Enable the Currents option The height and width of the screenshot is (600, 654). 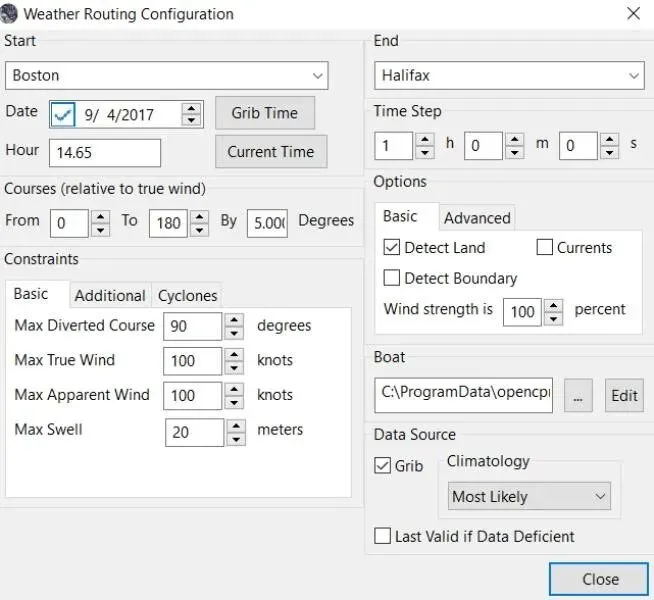tap(544, 247)
